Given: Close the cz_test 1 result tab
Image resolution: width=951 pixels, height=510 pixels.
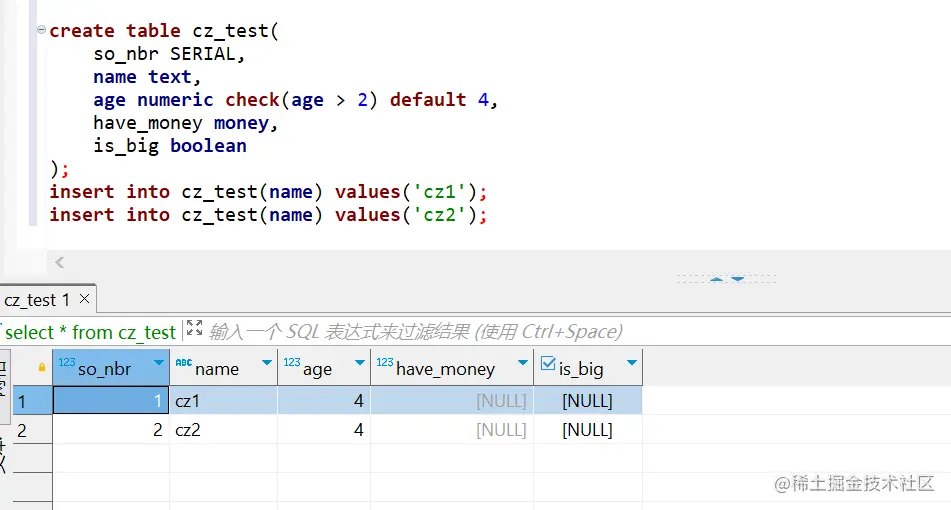Looking at the screenshot, I should 84,298.
